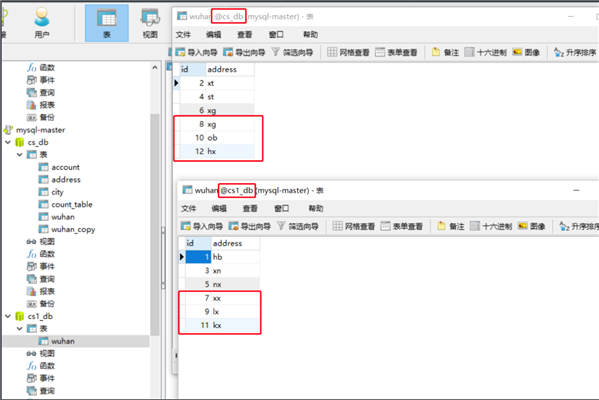This screenshot has height=400, width=599.
Task: Select cell 'xn' in row 3
Action: (235, 270)
